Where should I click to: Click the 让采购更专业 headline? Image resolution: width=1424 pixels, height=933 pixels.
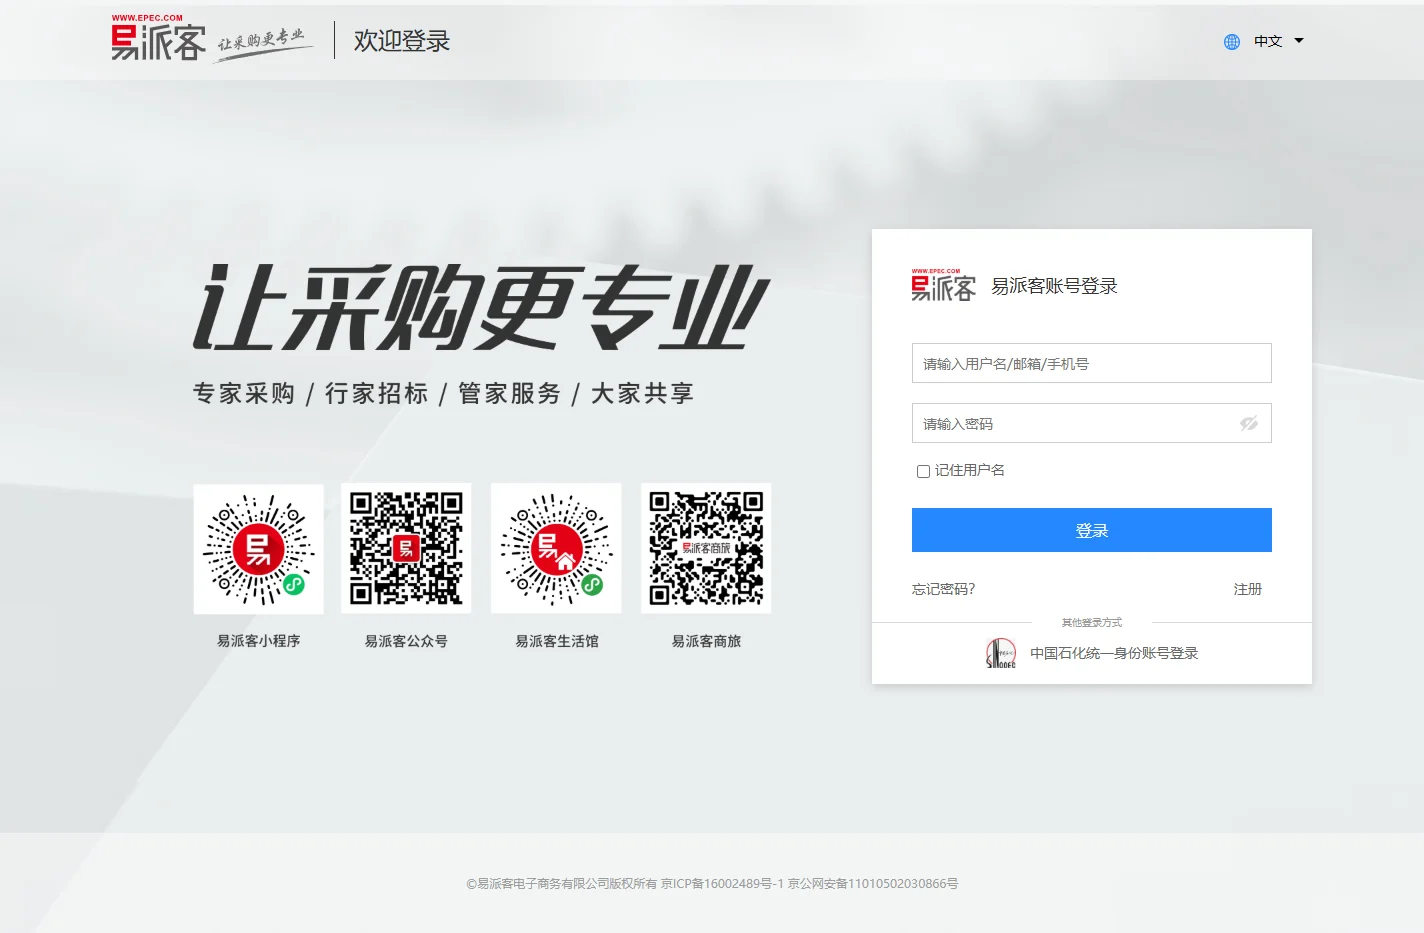click(x=481, y=308)
